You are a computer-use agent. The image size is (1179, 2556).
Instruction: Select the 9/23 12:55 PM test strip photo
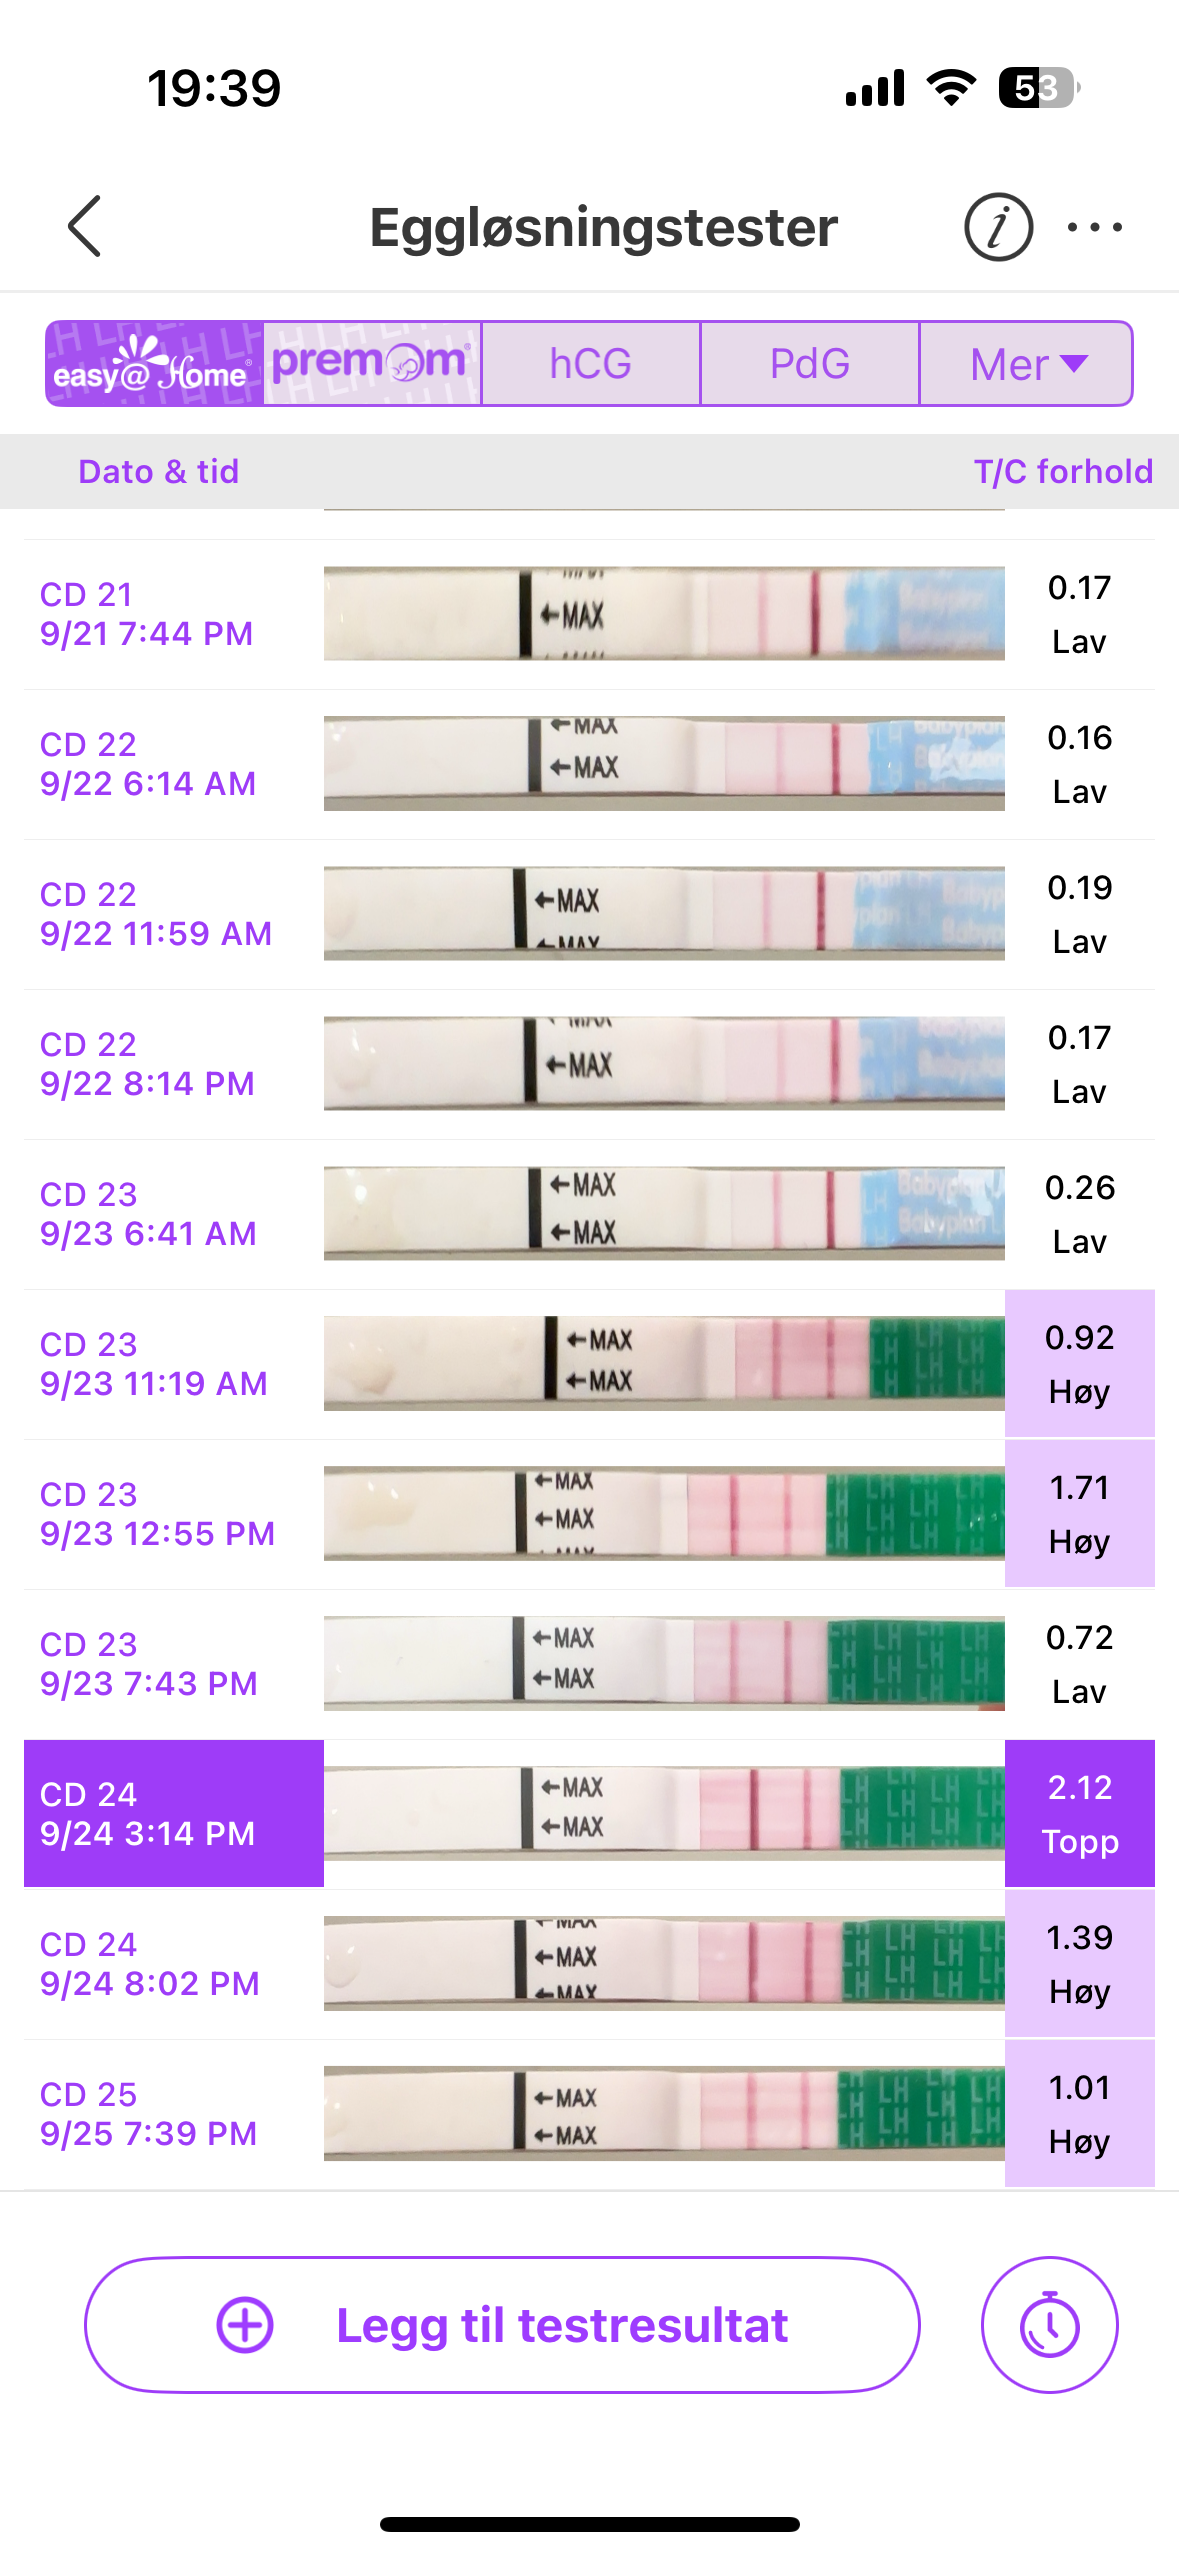(x=664, y=1513)
